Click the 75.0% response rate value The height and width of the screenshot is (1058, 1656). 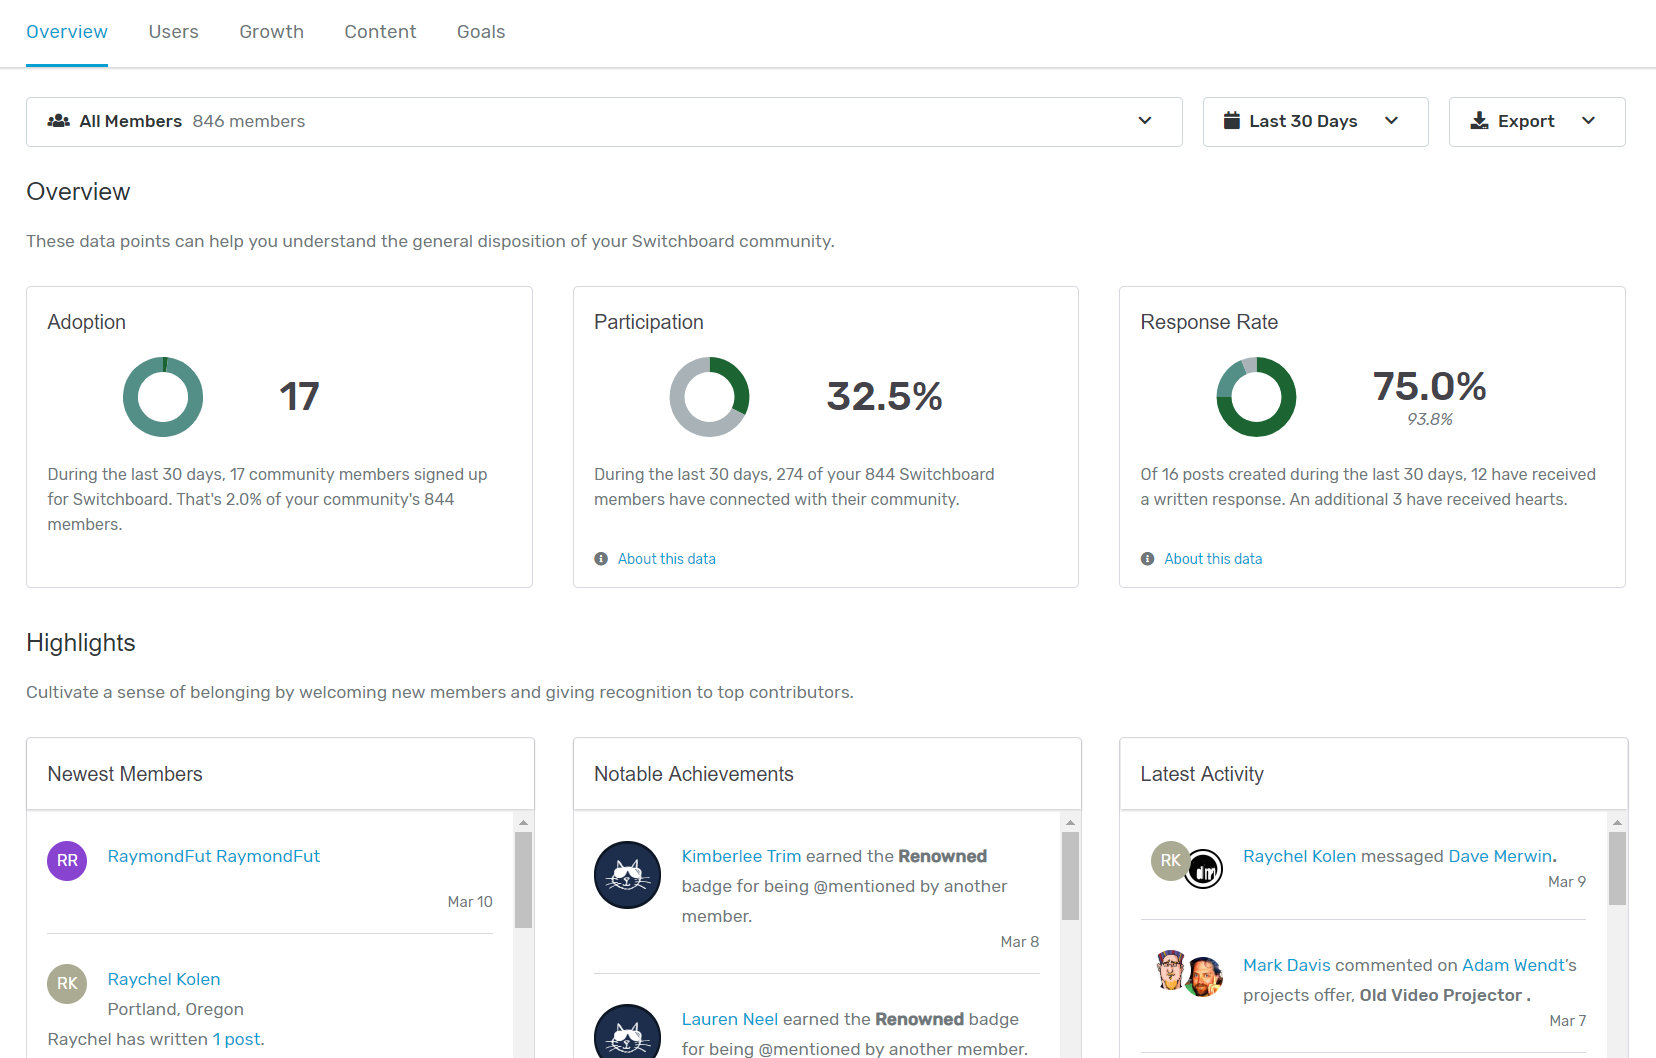point(1429,386)
